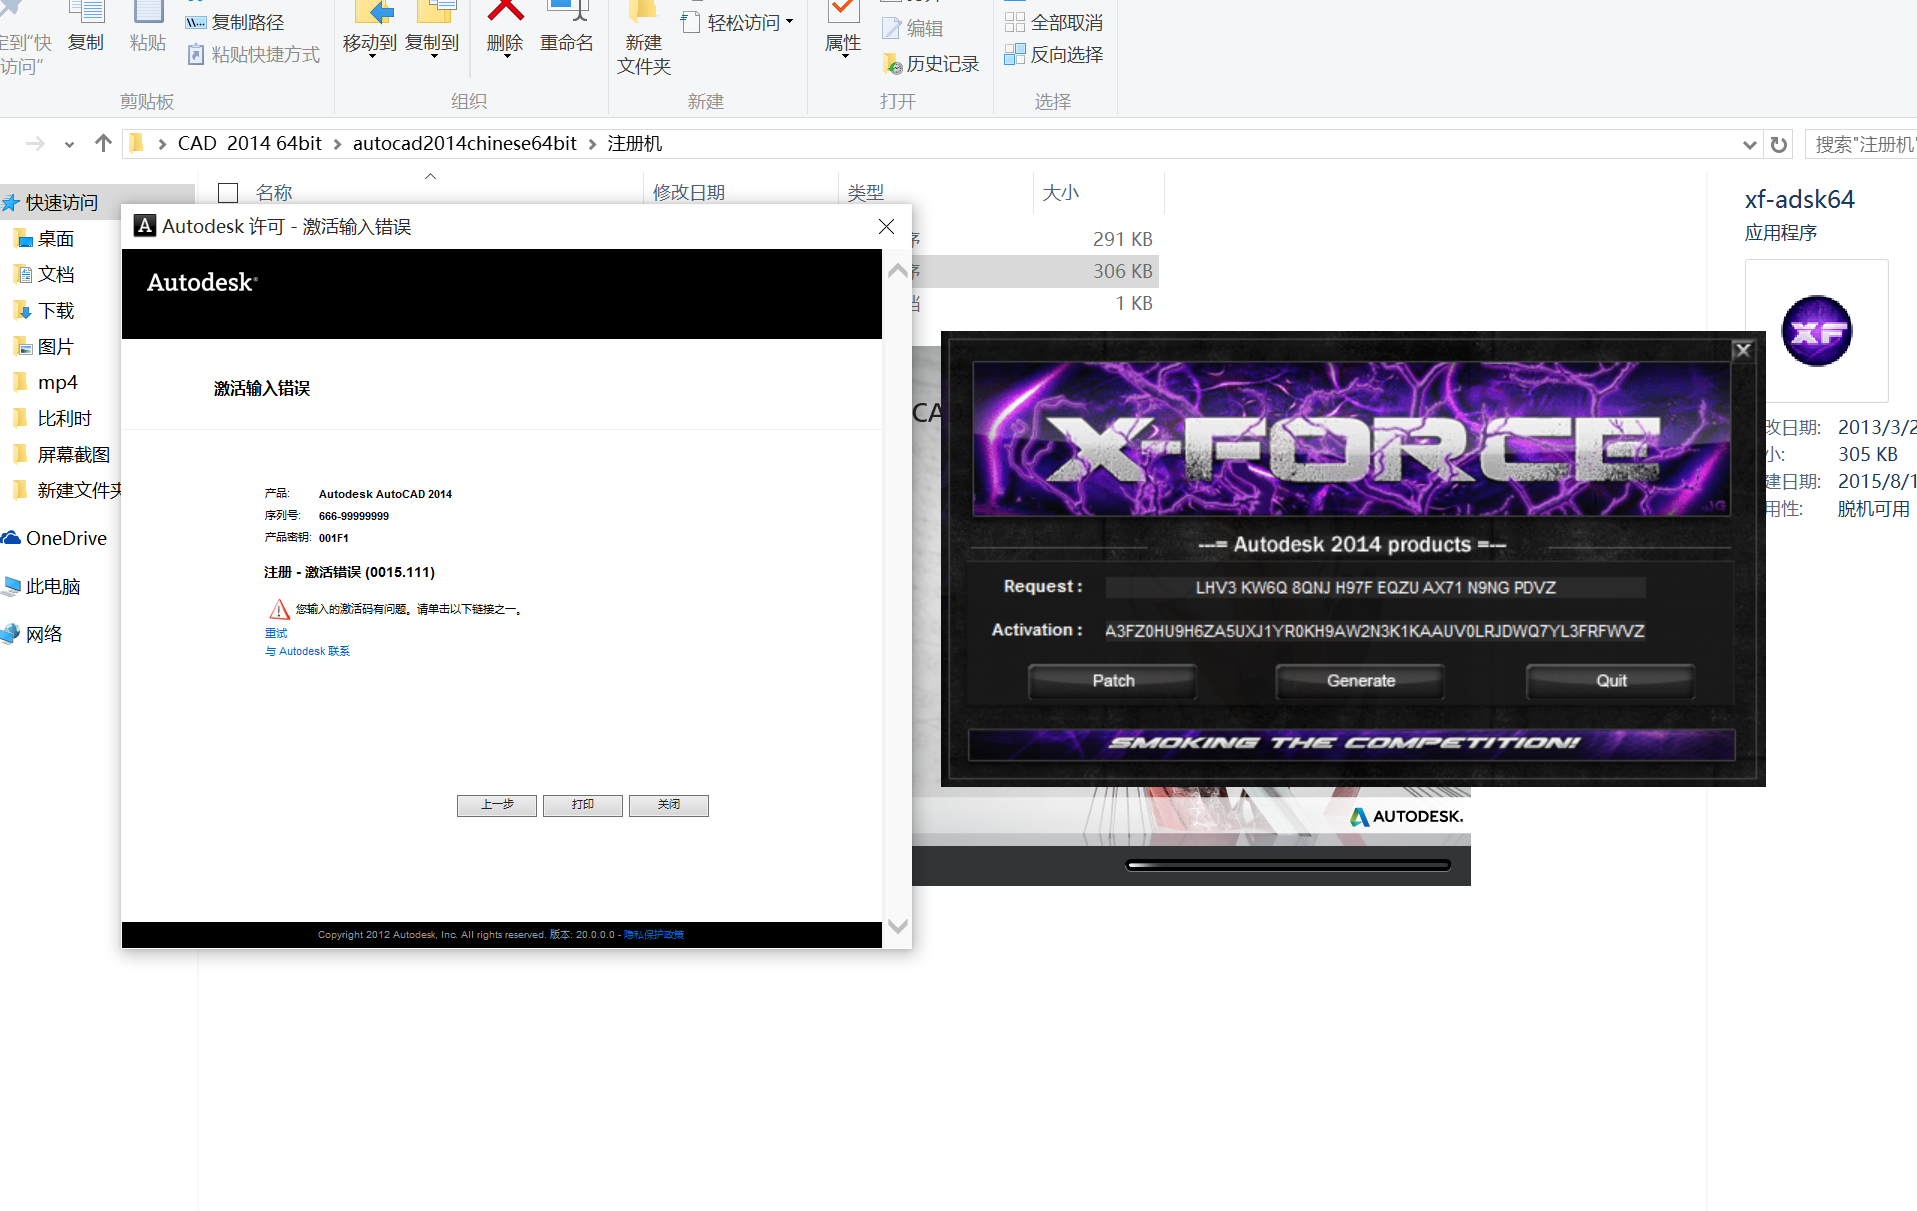Image resolution: width=1917 pixels, height=1211 pixels.
Task: Toggle the select-all checkbox beside 名称
Action: pos(228,192)
